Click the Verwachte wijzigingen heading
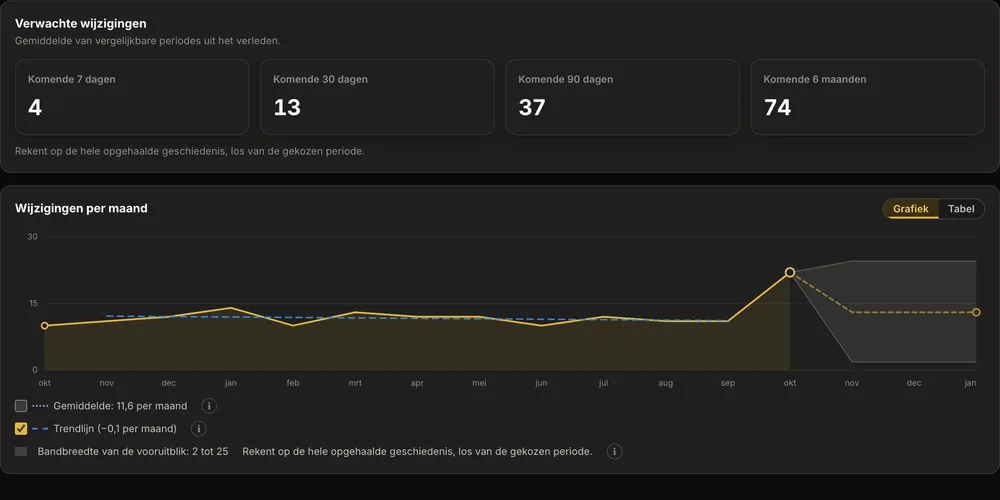1000x500 pixels. (x=80, y=24)
